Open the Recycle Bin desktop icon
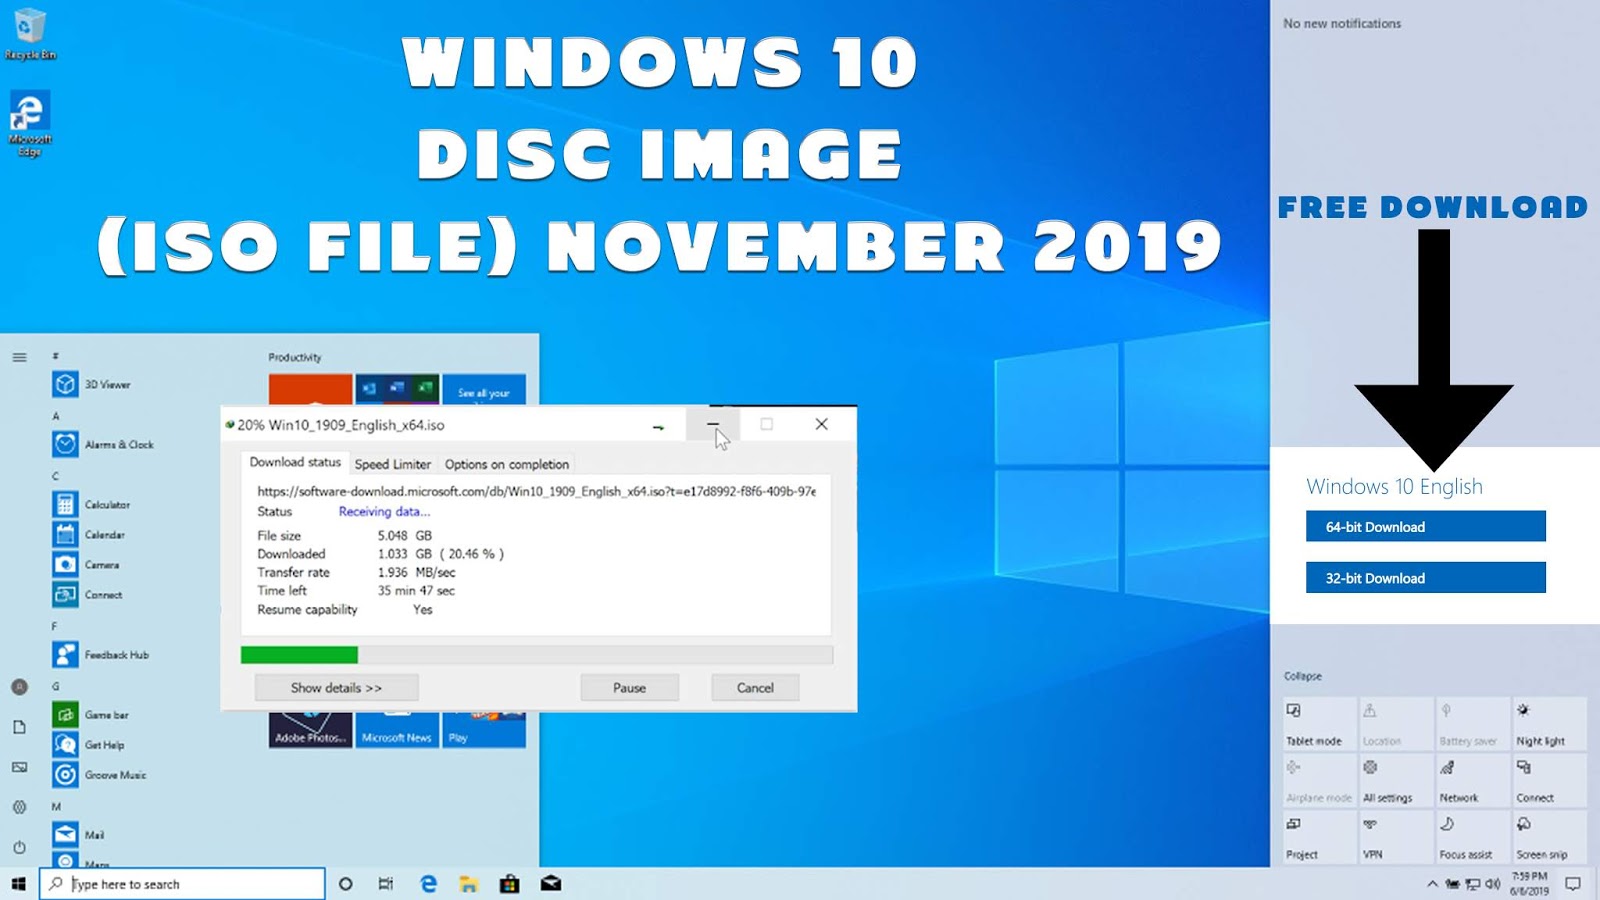This screenshot has height=900, width=1600. coord(30,33)
